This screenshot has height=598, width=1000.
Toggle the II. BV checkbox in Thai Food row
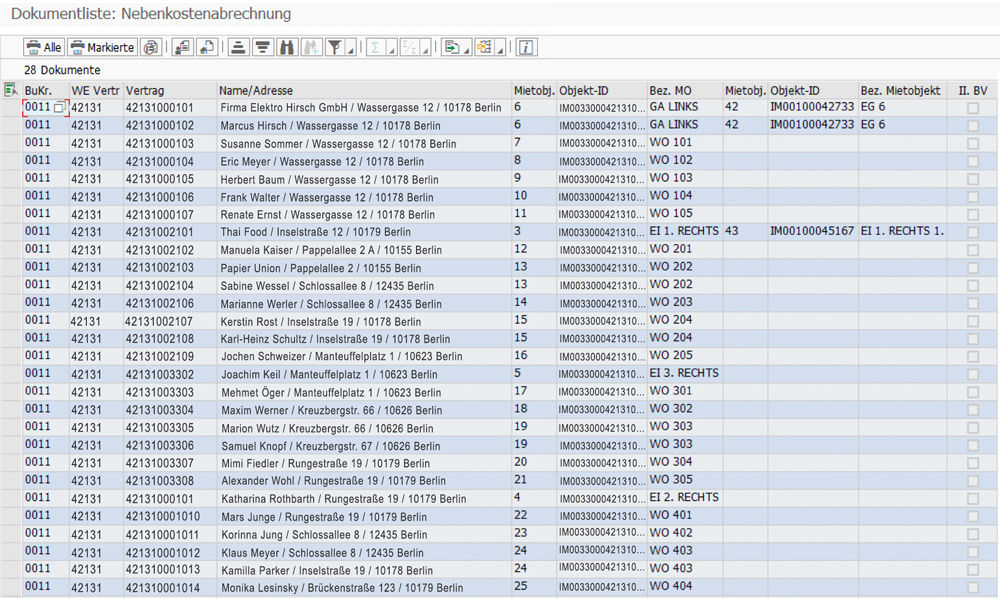click(972, 232)
